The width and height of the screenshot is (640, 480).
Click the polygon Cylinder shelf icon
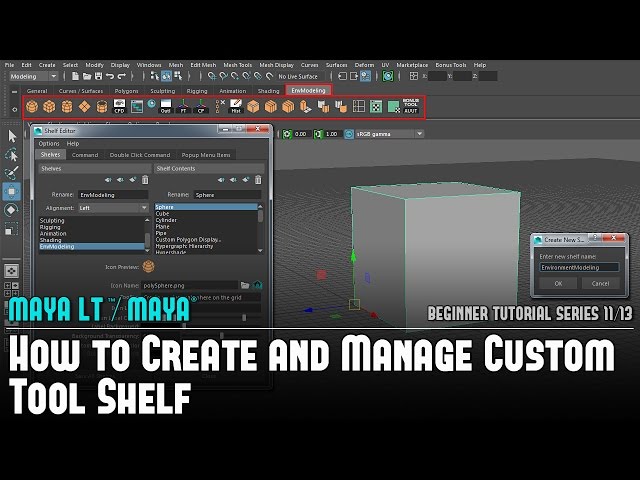[67, 107]
